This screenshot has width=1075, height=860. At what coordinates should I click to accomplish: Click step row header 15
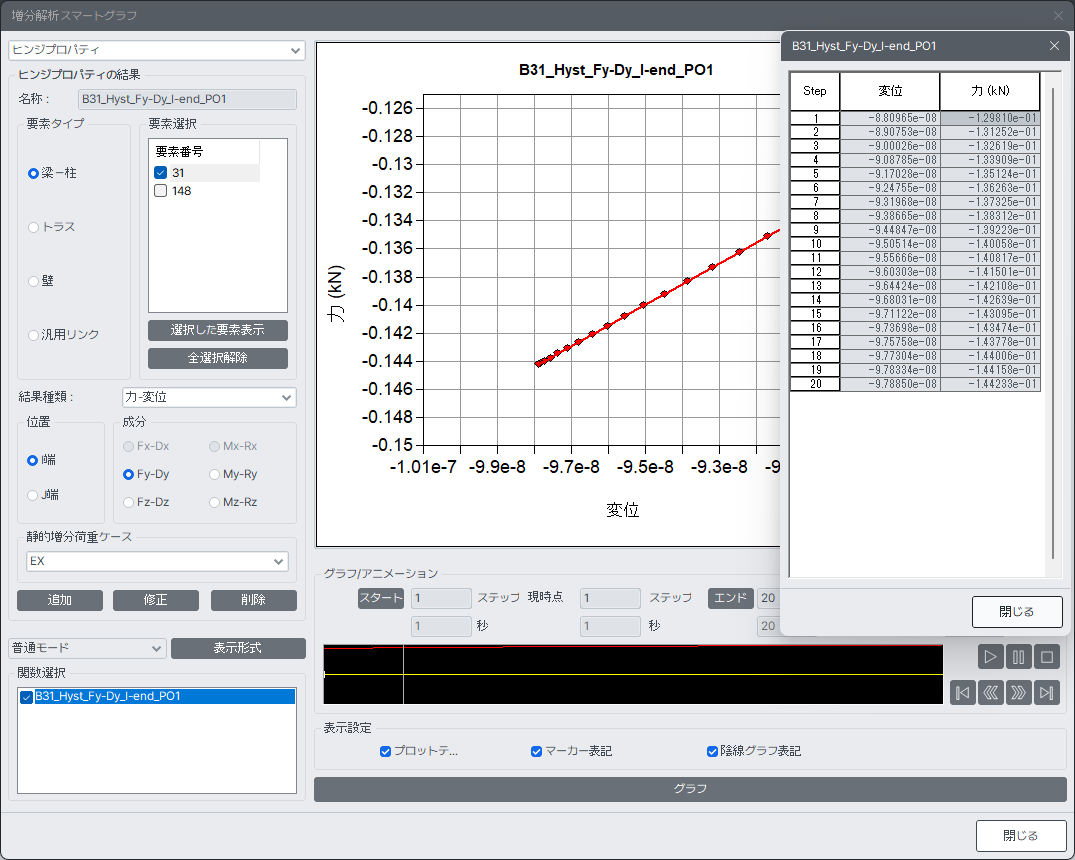pyautogui.click(x=815, y=314)
